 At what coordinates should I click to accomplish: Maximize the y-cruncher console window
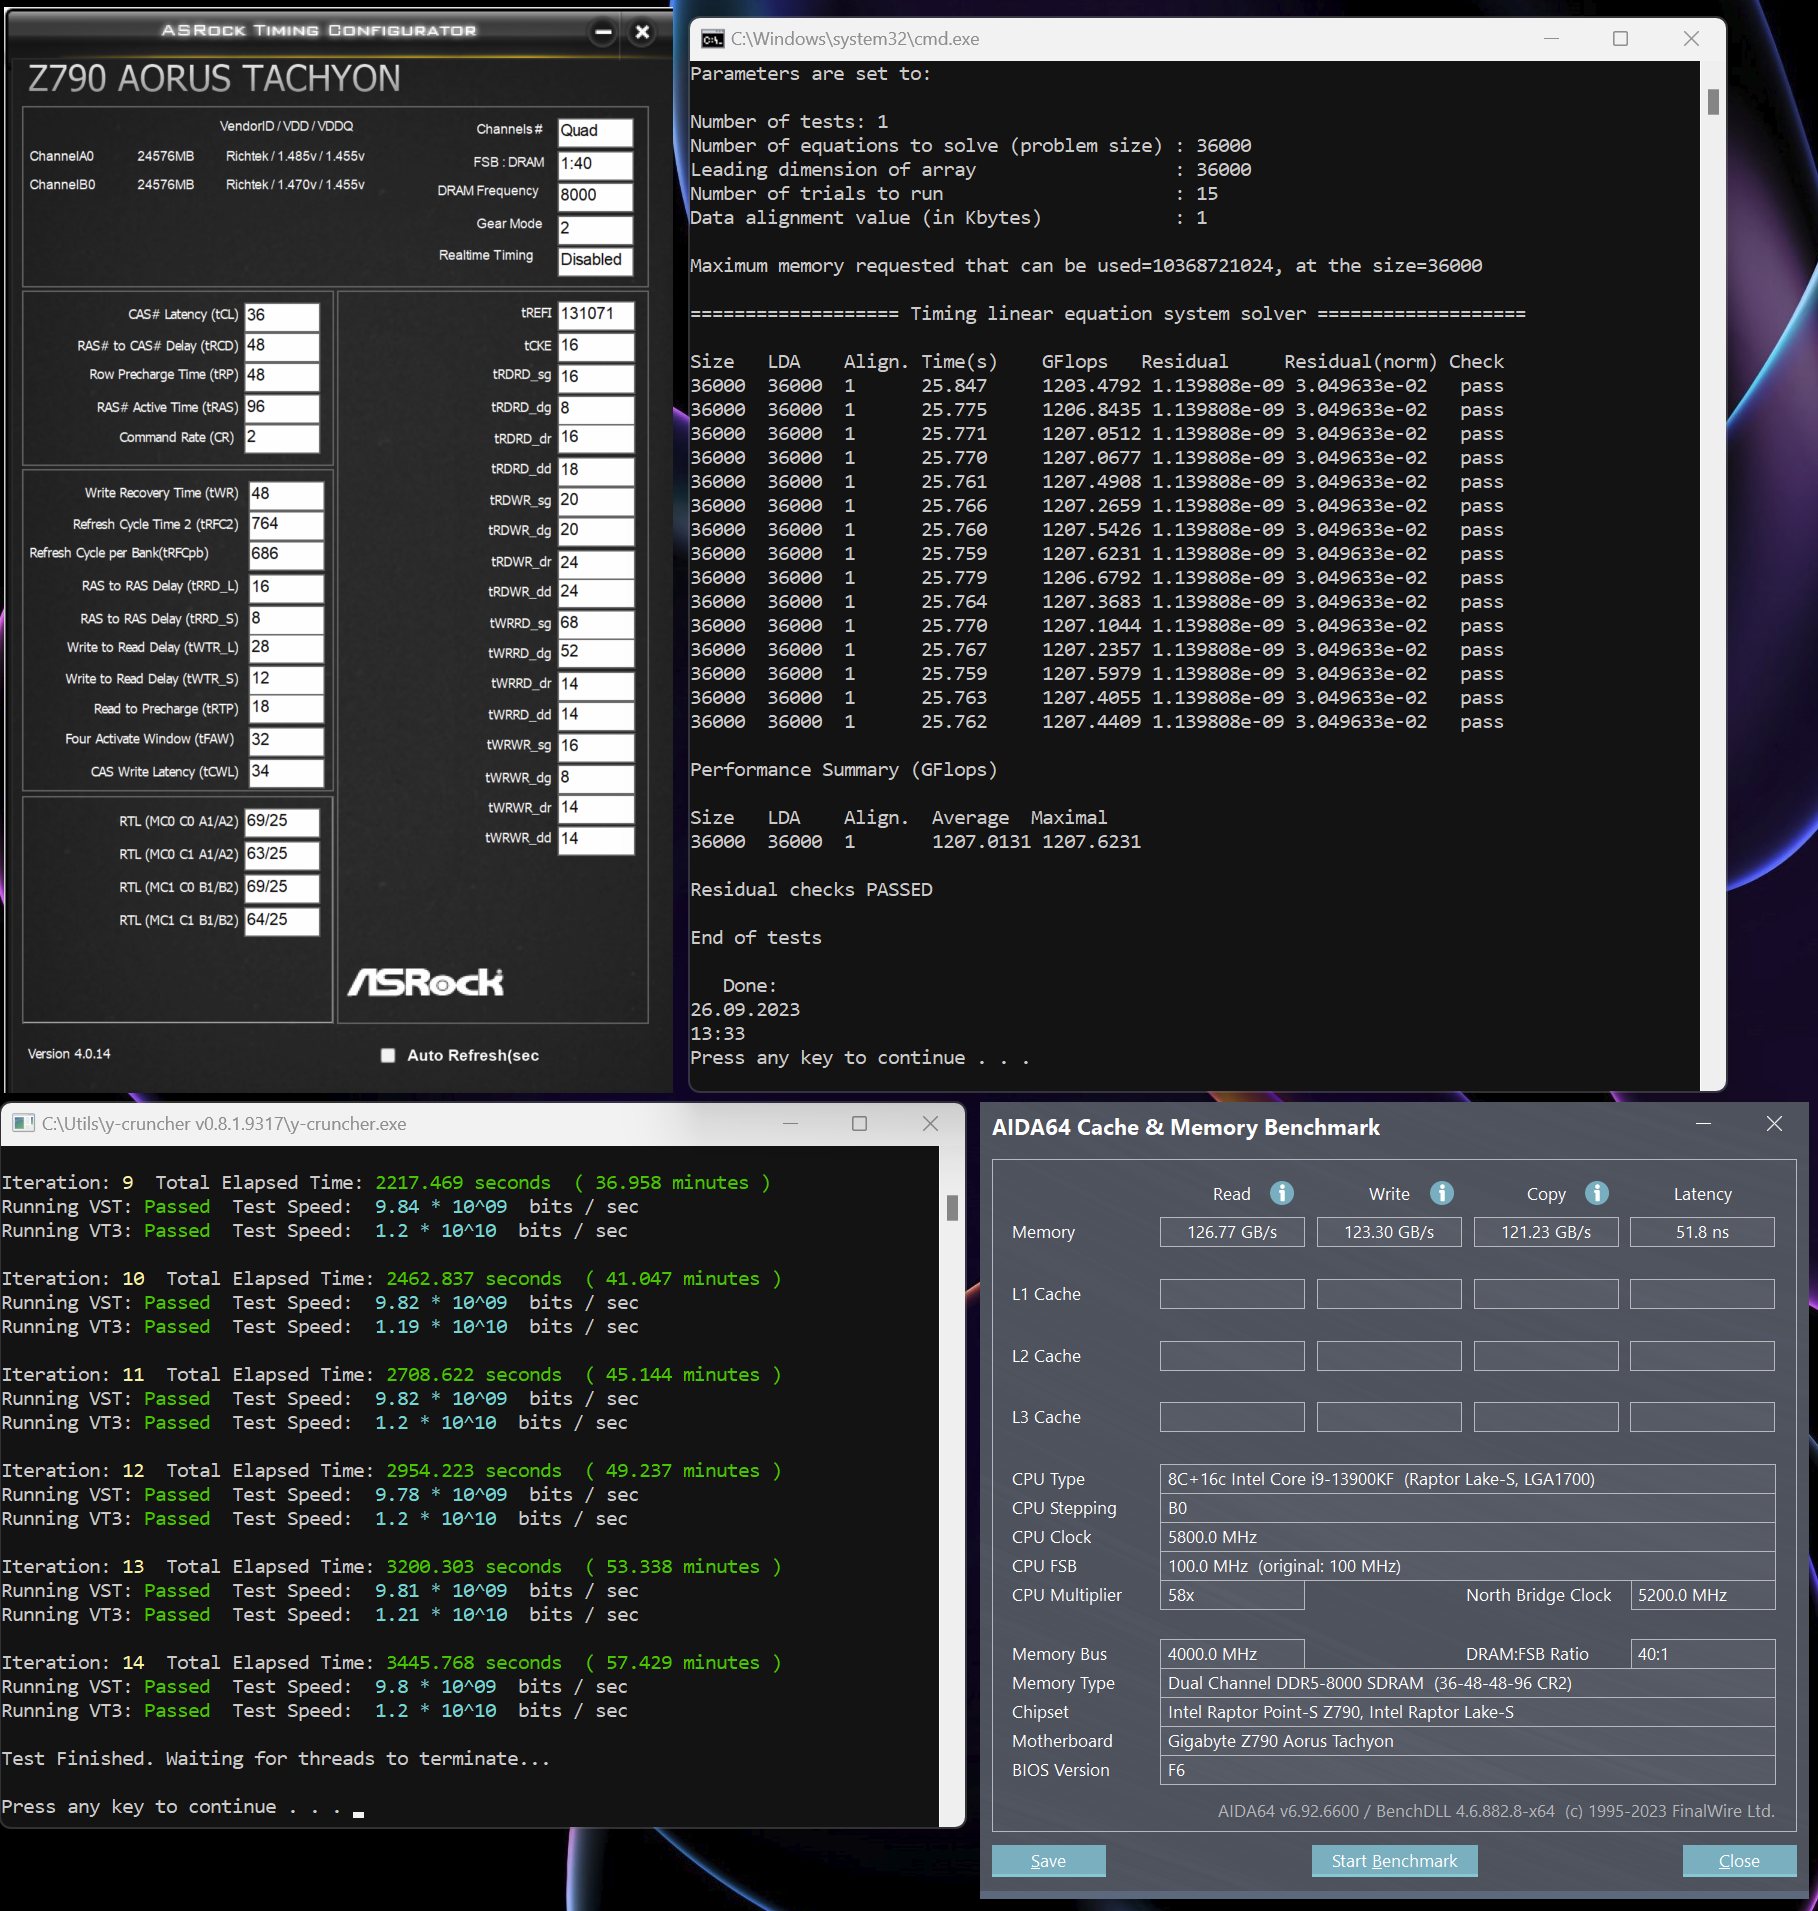[859, 1124]
